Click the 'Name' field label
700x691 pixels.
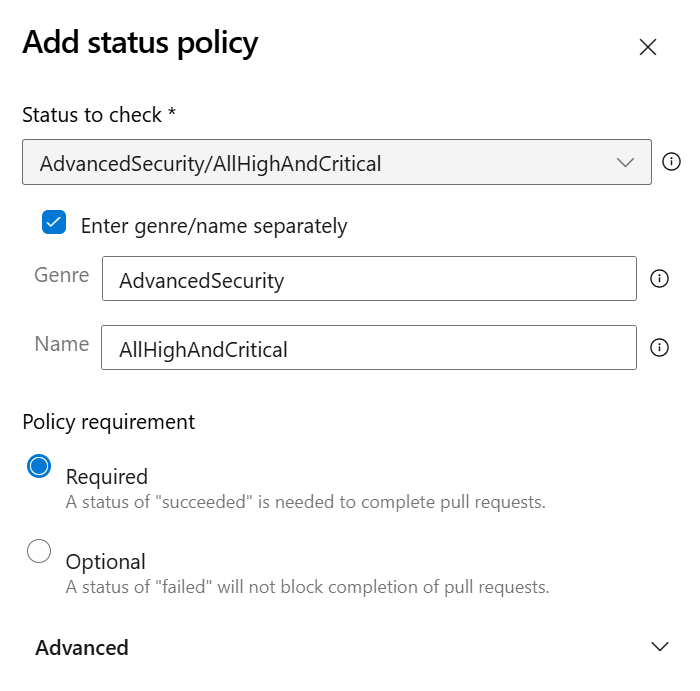click(x=62, y=343)
